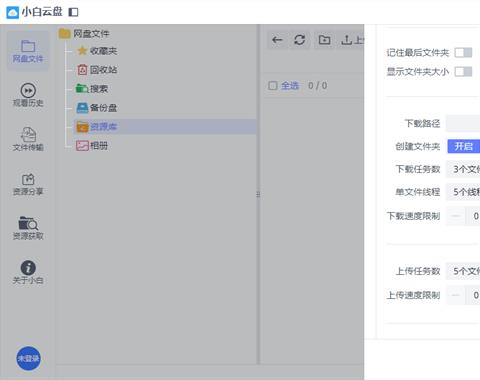480x380 pixels.
Task: Go back with the left arrow button
Action: click(x=277, y=40)
